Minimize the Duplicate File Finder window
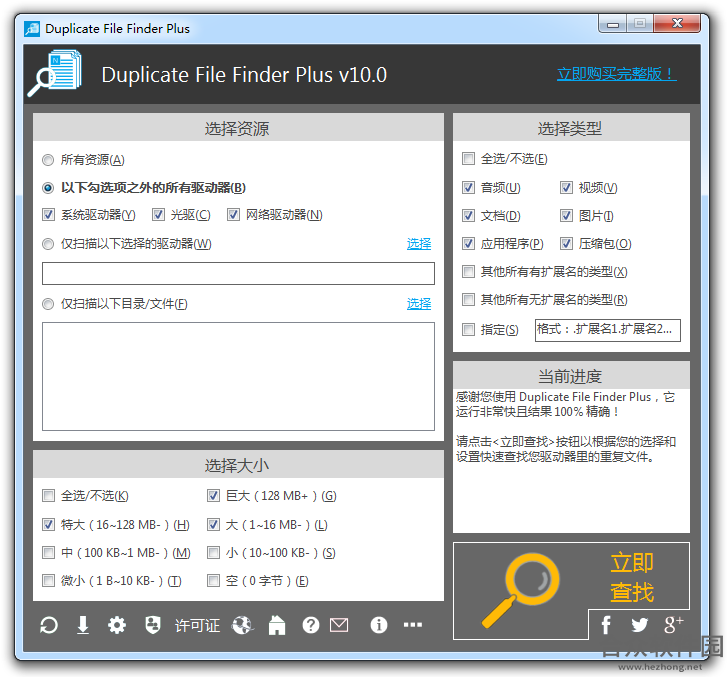This screenshot has width=728, height=677. click(613, 23)
